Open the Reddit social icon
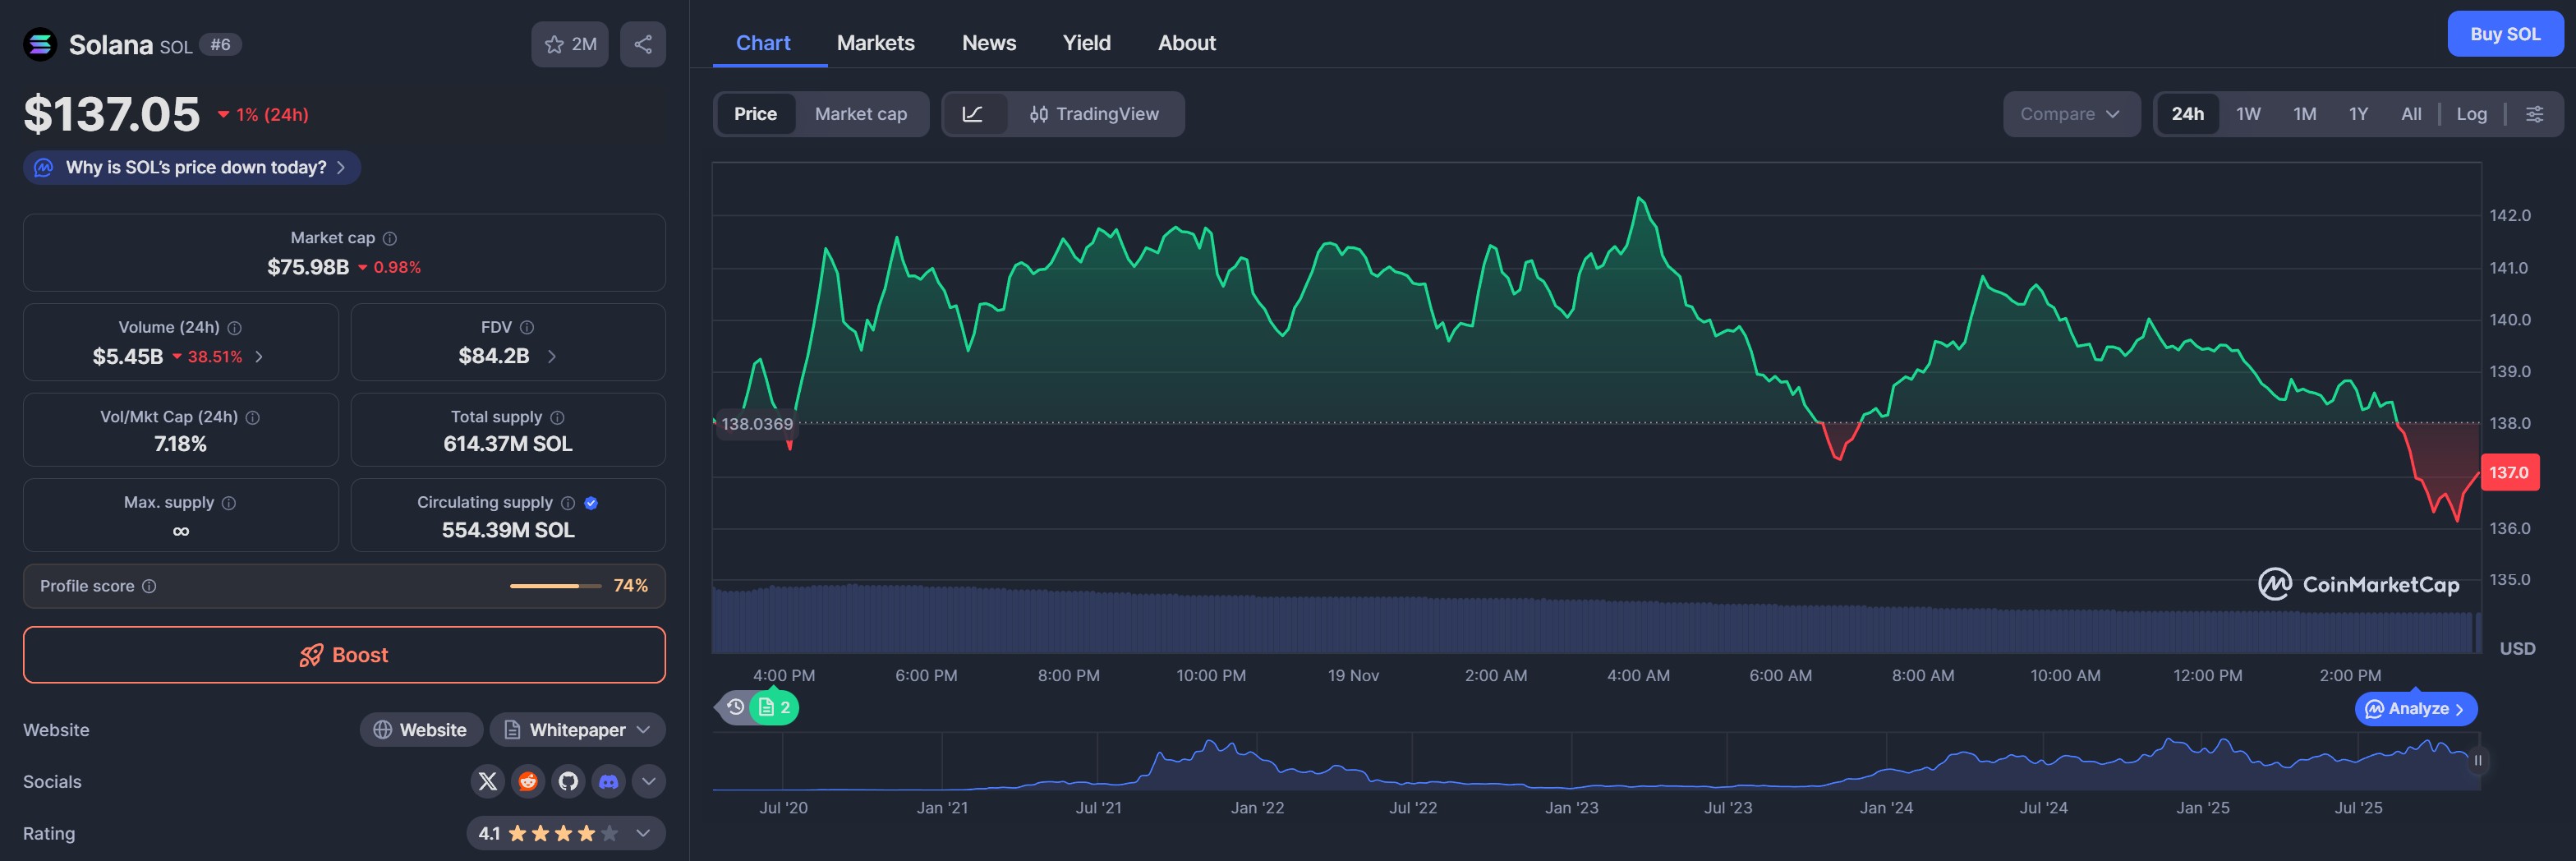 click(528, 781)
